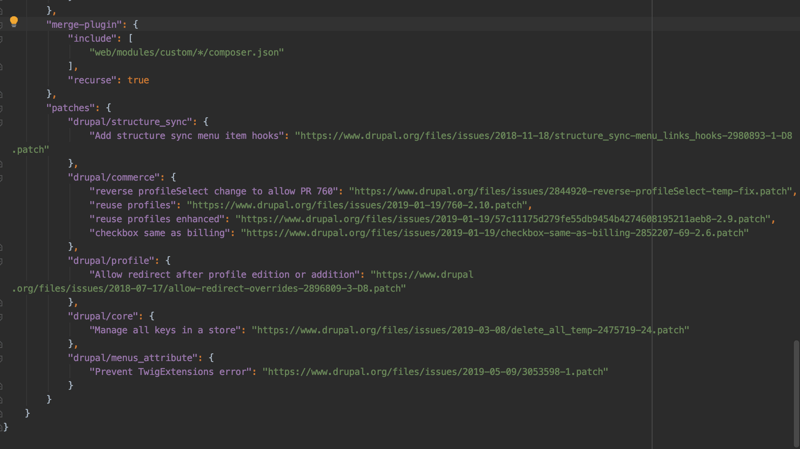Open the checkbox-same-as-billing patch URL
The image size is (800, 449).
click(x=495, y=233)
